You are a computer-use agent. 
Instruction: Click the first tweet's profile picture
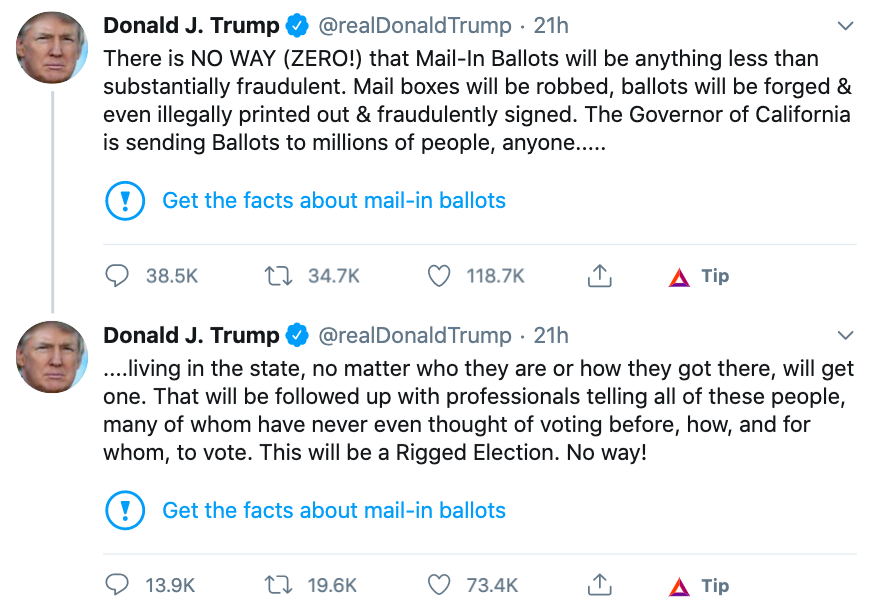pos(52,48)
